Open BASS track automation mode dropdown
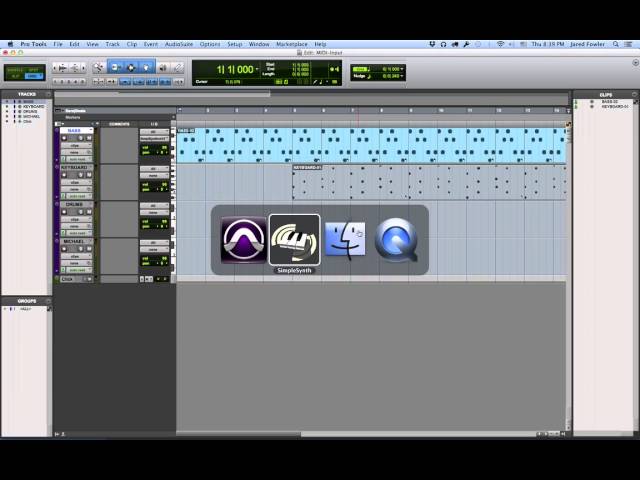Screen dimensions: 640x480 (80, 159)
